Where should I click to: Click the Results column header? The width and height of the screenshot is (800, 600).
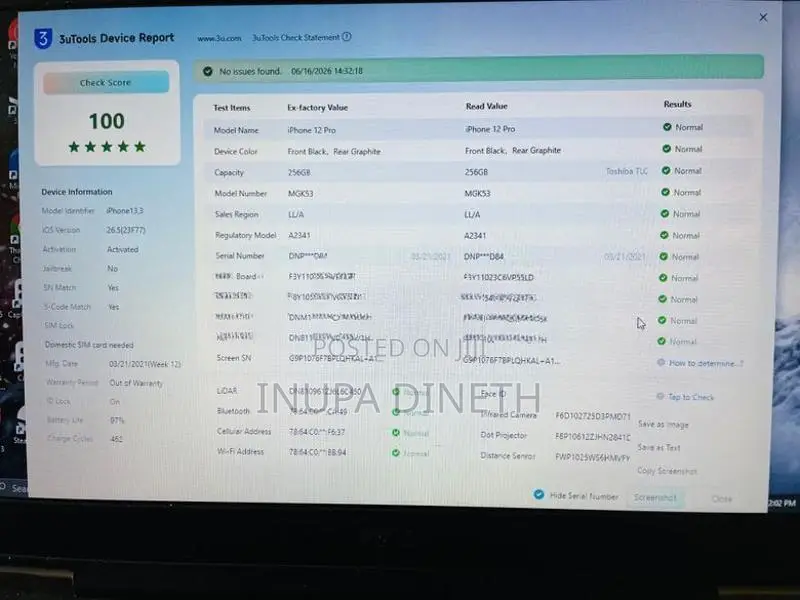point(678,104)
